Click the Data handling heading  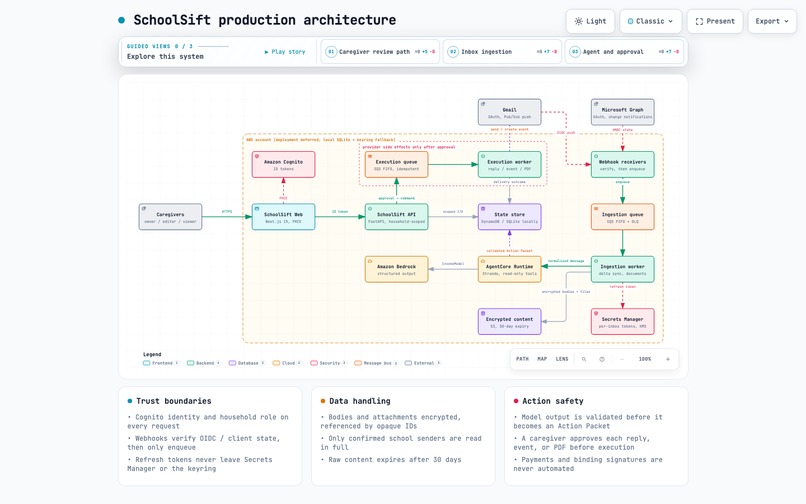(x=360, y=401)
